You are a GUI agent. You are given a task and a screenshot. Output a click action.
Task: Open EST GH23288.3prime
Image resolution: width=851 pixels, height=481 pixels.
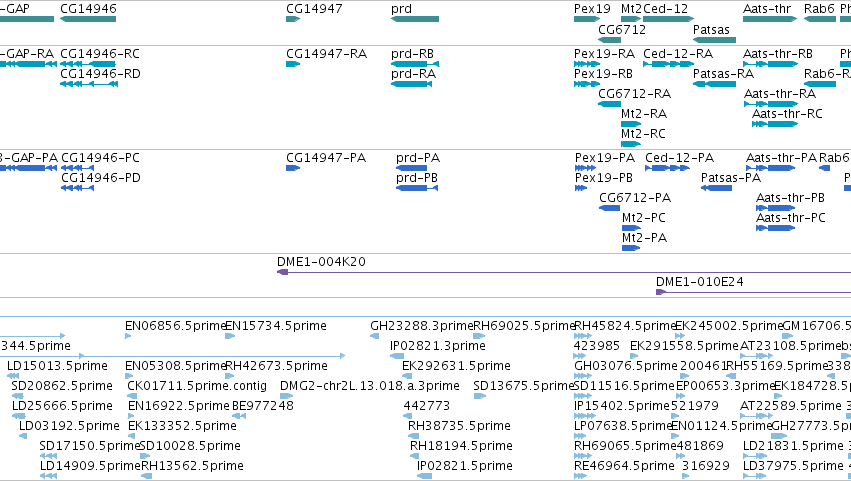click(x=422, y=326)
